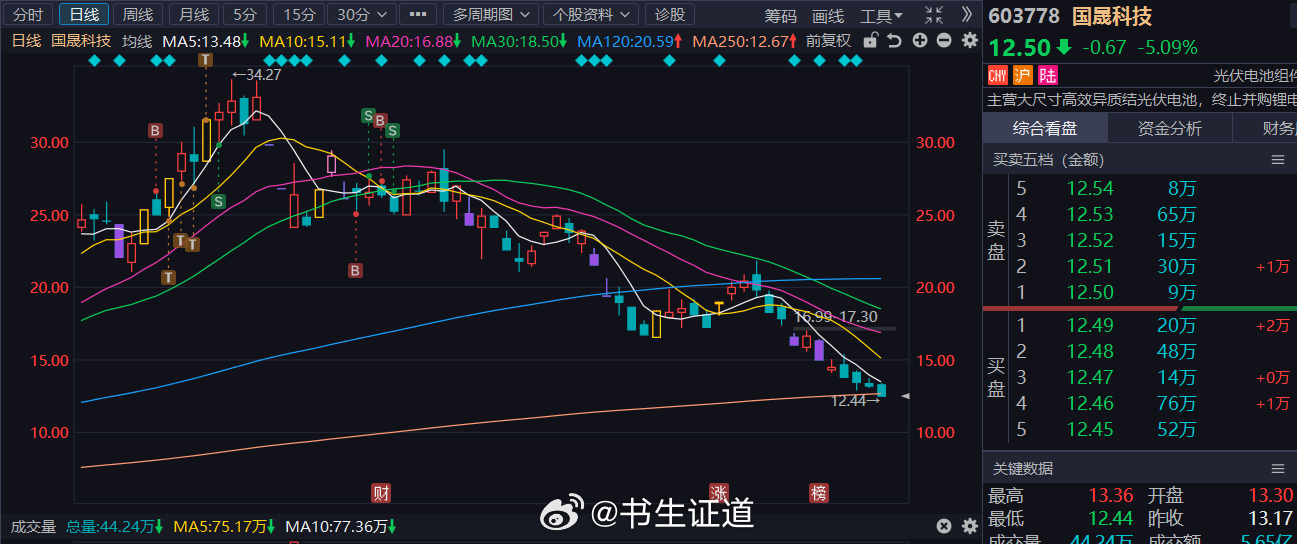The image size is (1297, 544).
Task: Open volume sub-chart settings gear
Action: pos(969,526)
